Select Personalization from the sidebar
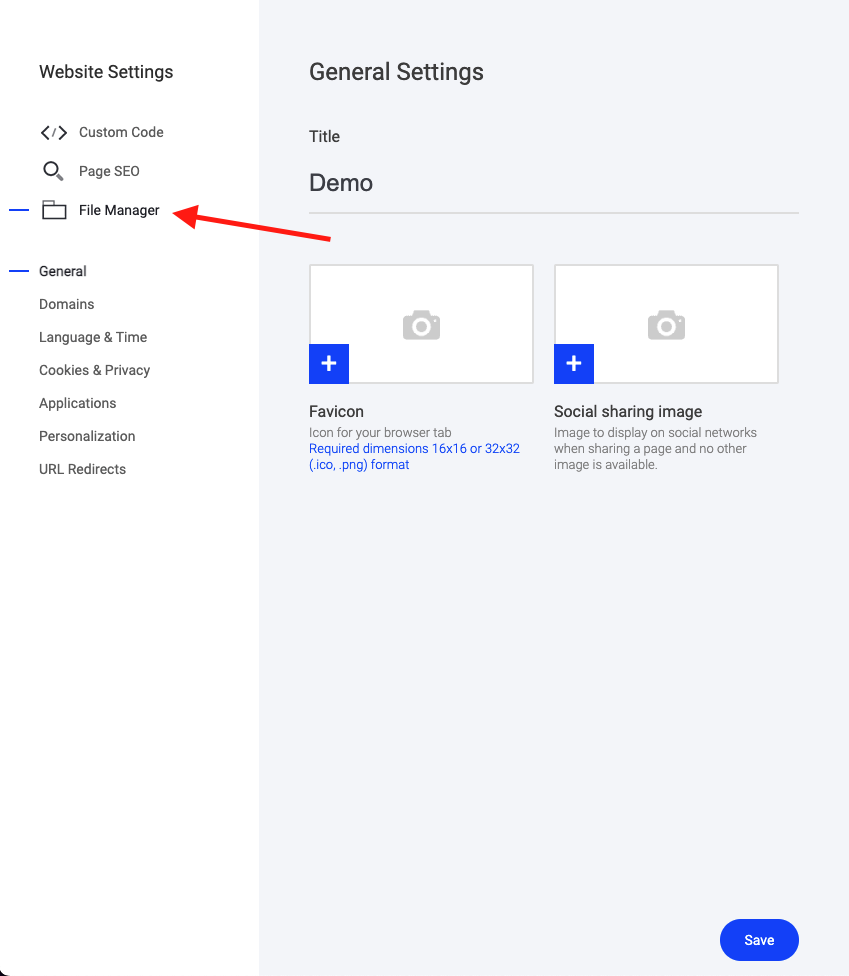The image size is (849, 976). pos(87,436)
